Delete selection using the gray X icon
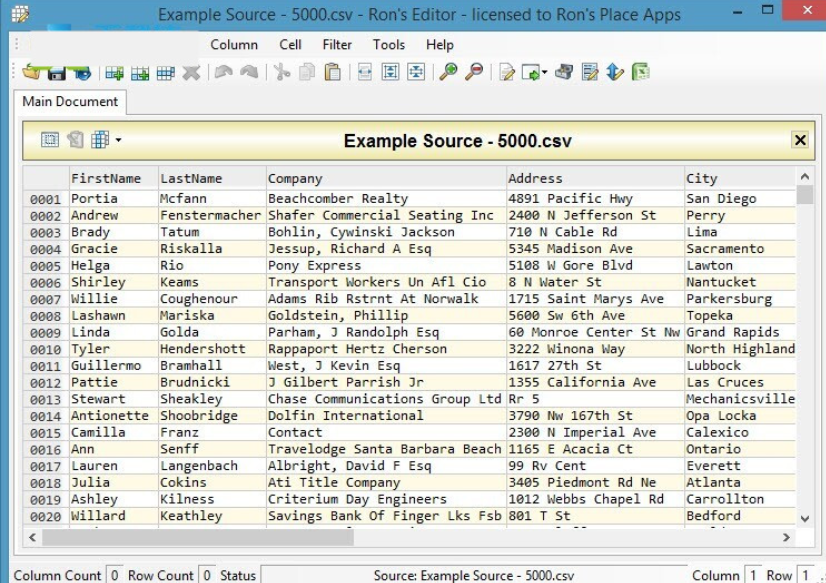 point(191,73)
